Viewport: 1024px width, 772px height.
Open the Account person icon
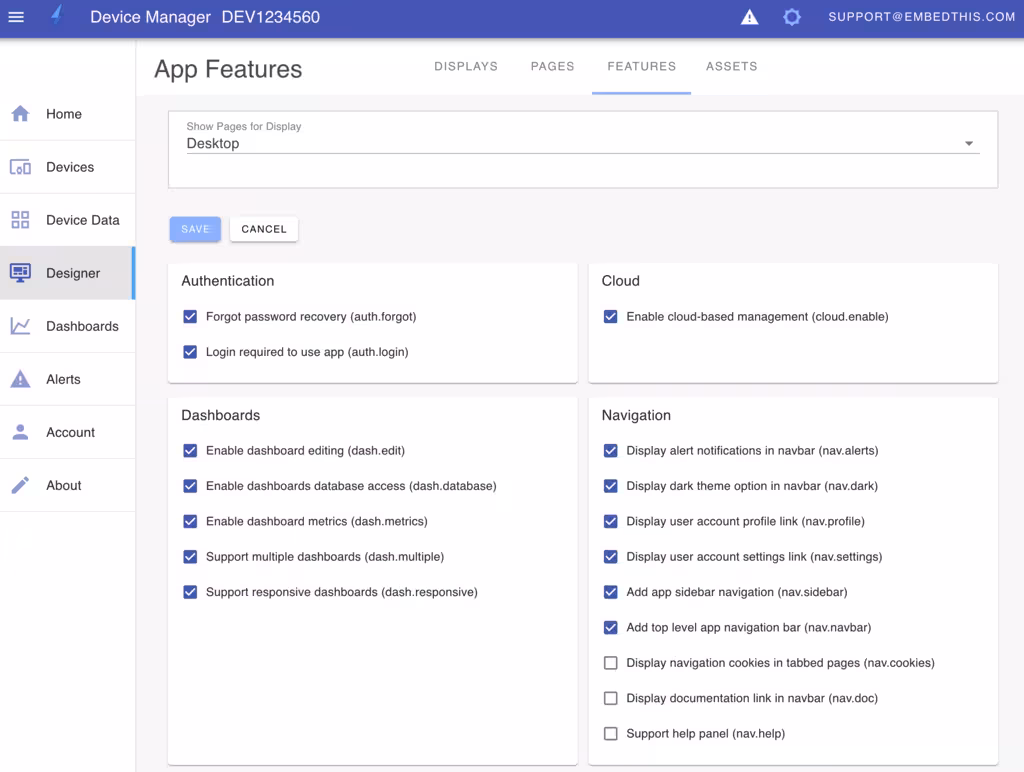20,432
